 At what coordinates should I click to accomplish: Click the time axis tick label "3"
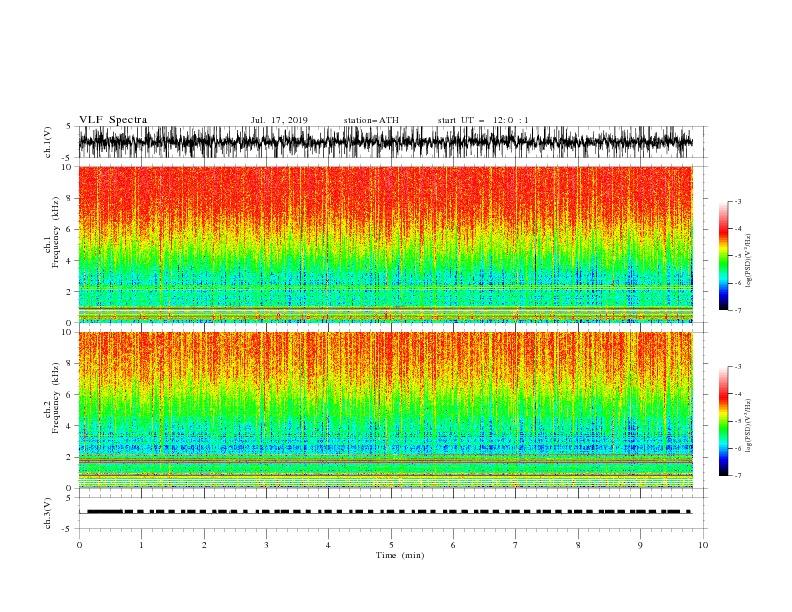266,545
